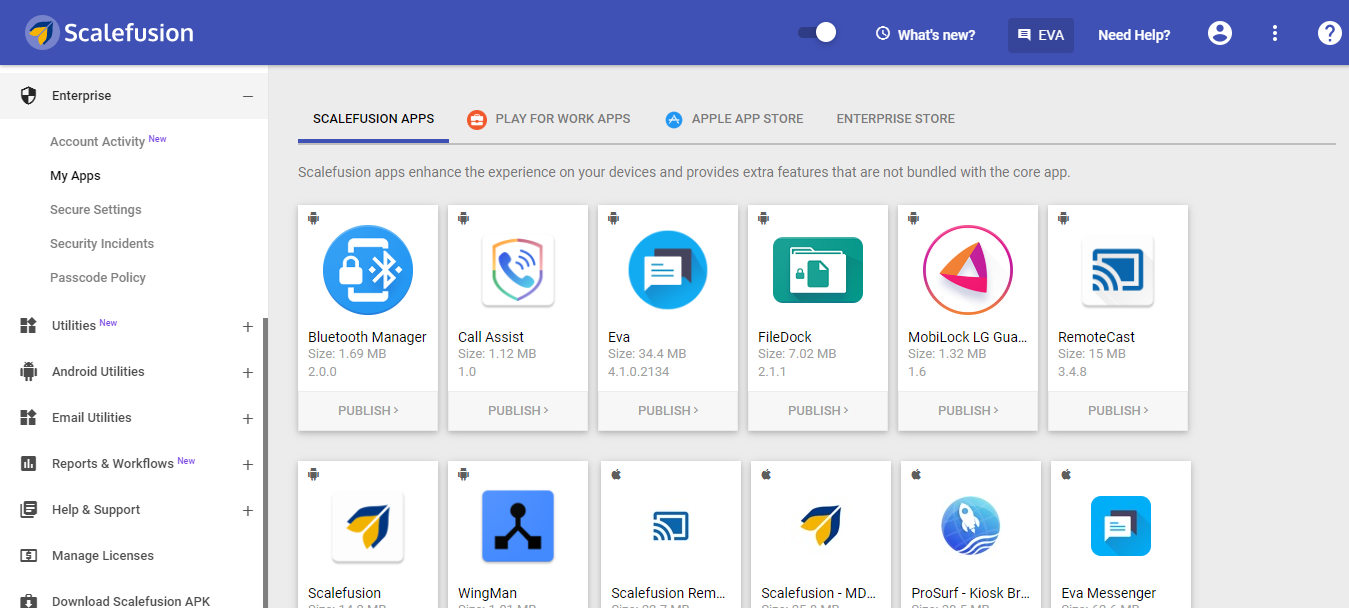Click the WingMan app icon
Screen dimensions: 1349x608
point(518,526)
